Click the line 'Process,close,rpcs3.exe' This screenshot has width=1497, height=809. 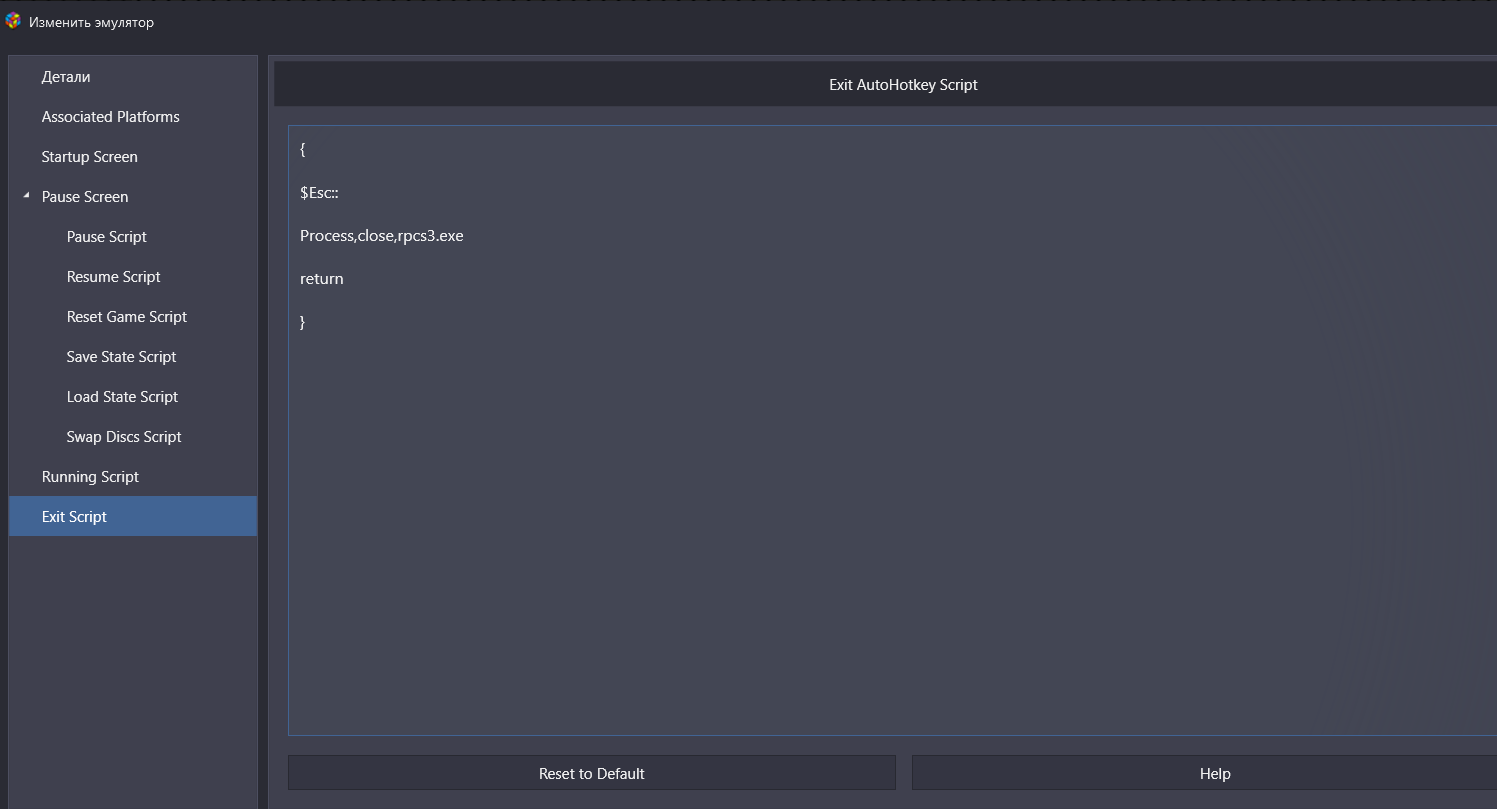click(x=381, y=236)
